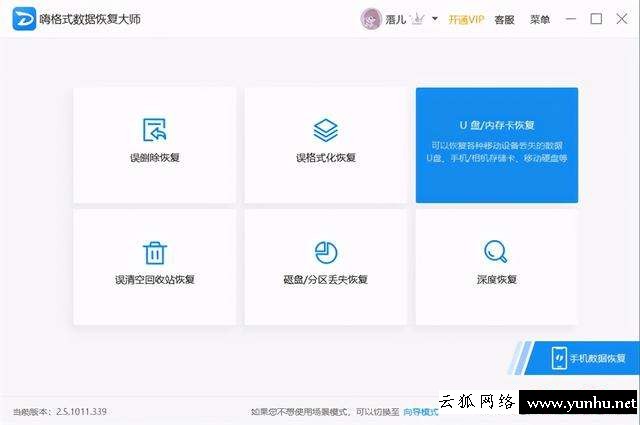Select the deep scan magnifier icon
The height and width of the screenshot is (425, 640).
tap(496, 251)
